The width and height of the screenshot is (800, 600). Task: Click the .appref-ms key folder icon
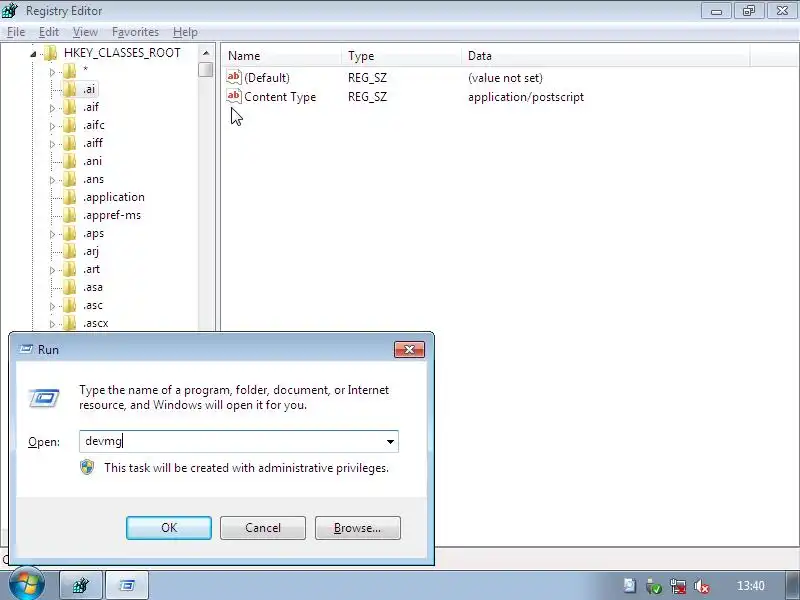click(x=69, y=215)
